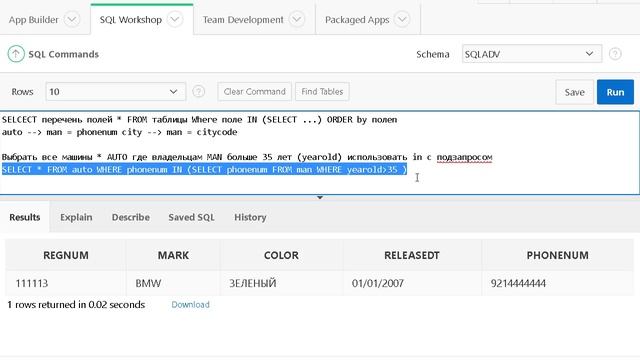The height and width of the screenshot is (360, 640).
Task: Expand the Team Development menu chevron
Action: point(297,19)
